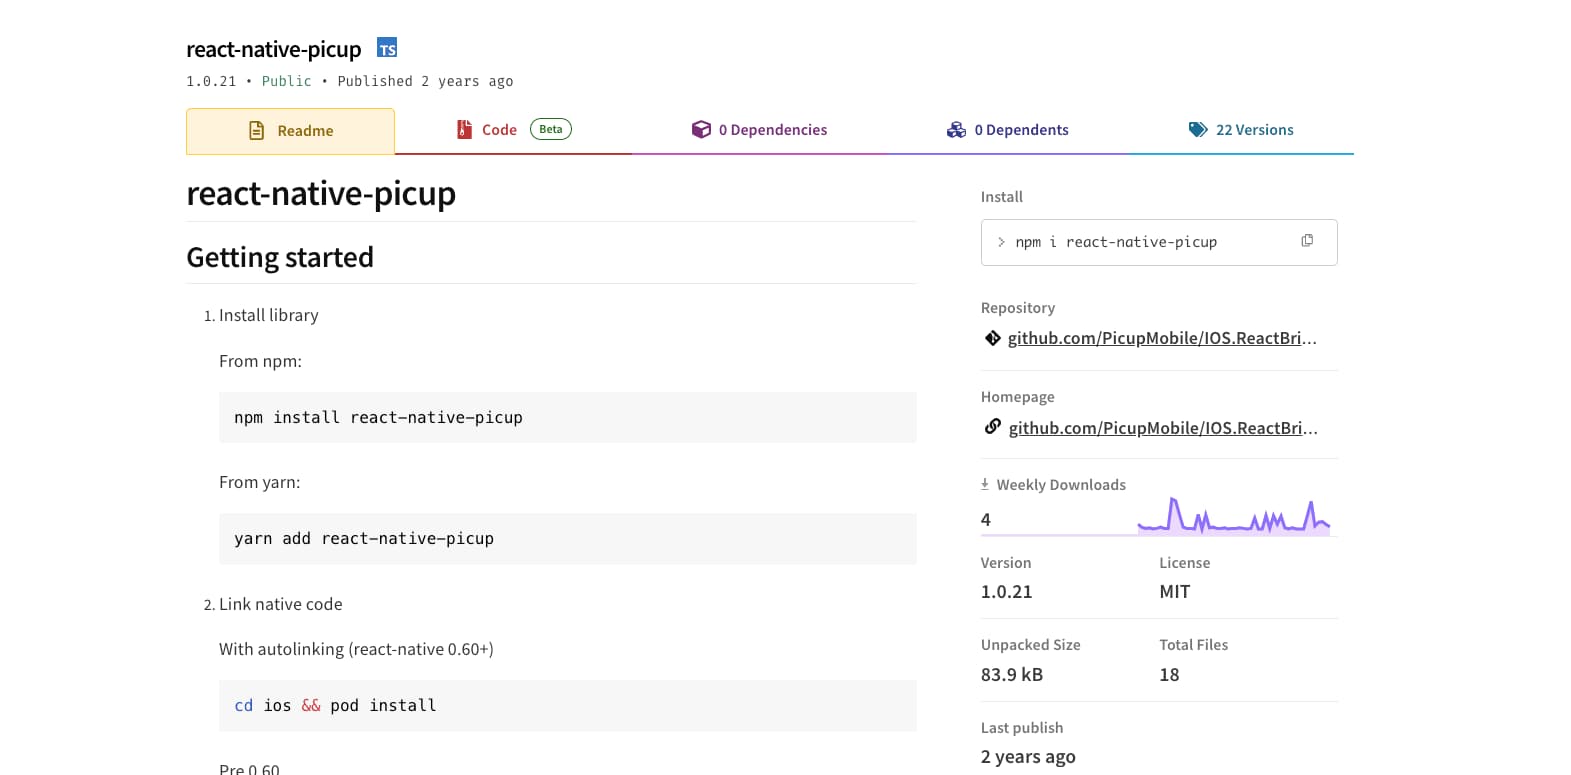This screenshot has height=775, width=1571.
Task: Click the weekly downloads count 4
Action: (986, 519)
